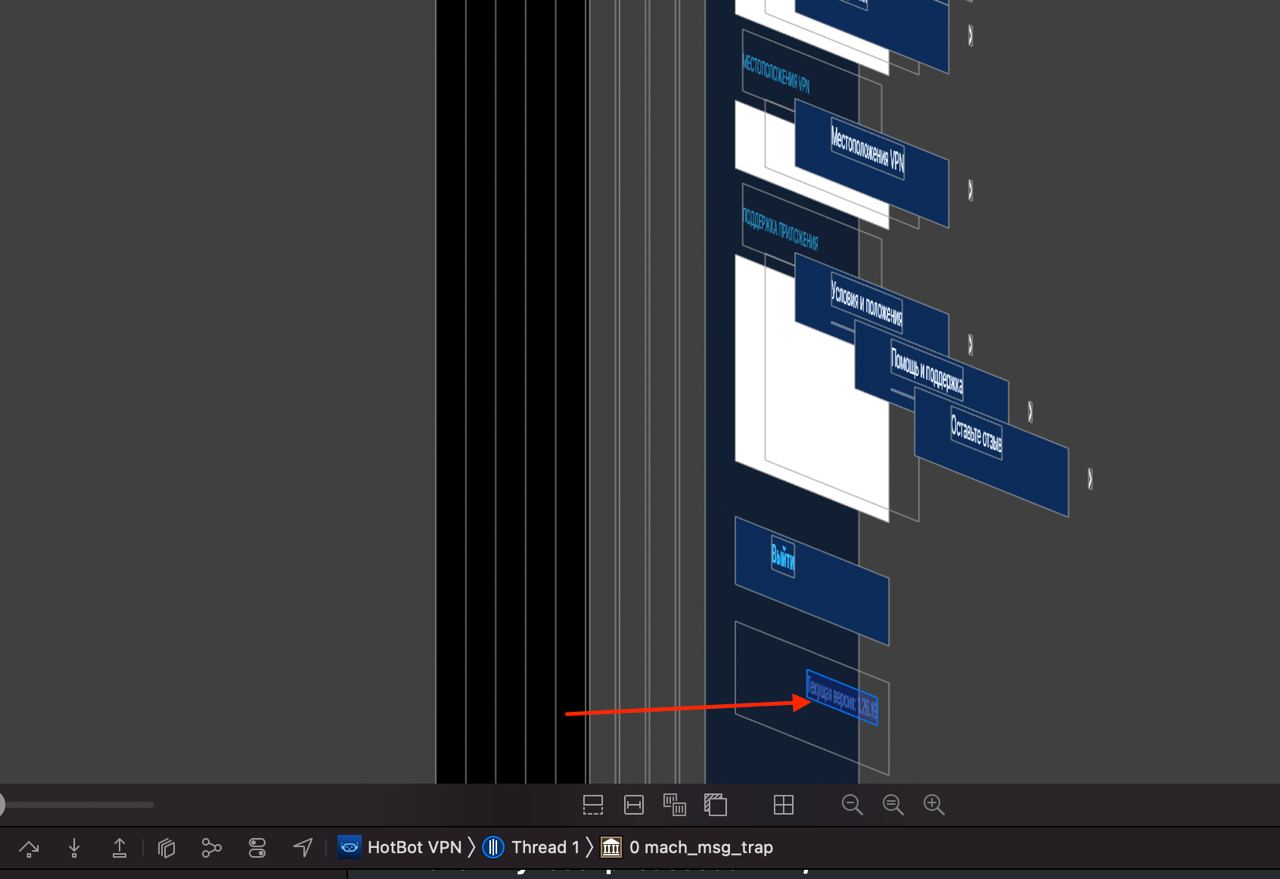
Task: Toggle Show Constraints icon
Action: point(634,805)
